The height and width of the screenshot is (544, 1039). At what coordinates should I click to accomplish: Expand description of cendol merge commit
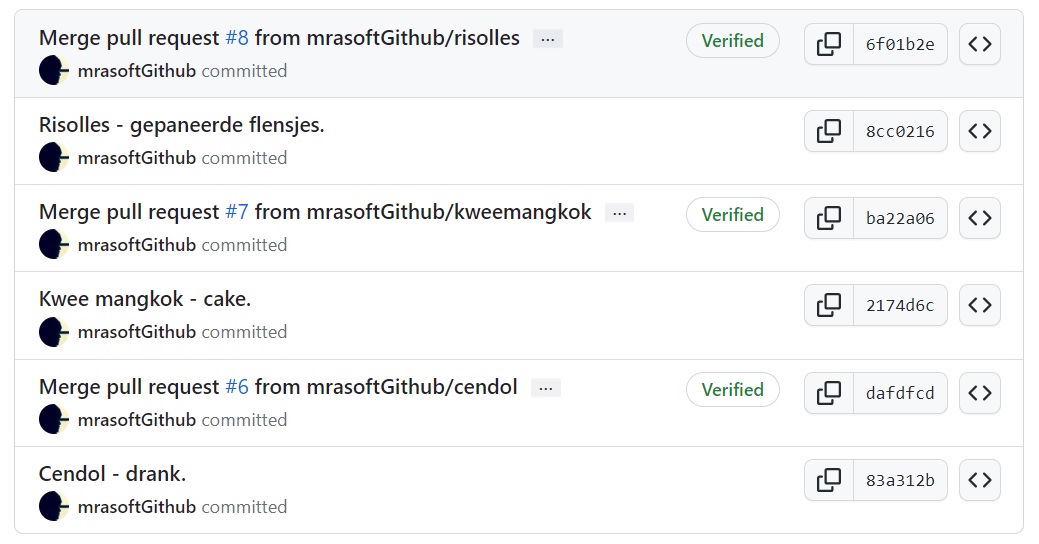coord(546,388)
